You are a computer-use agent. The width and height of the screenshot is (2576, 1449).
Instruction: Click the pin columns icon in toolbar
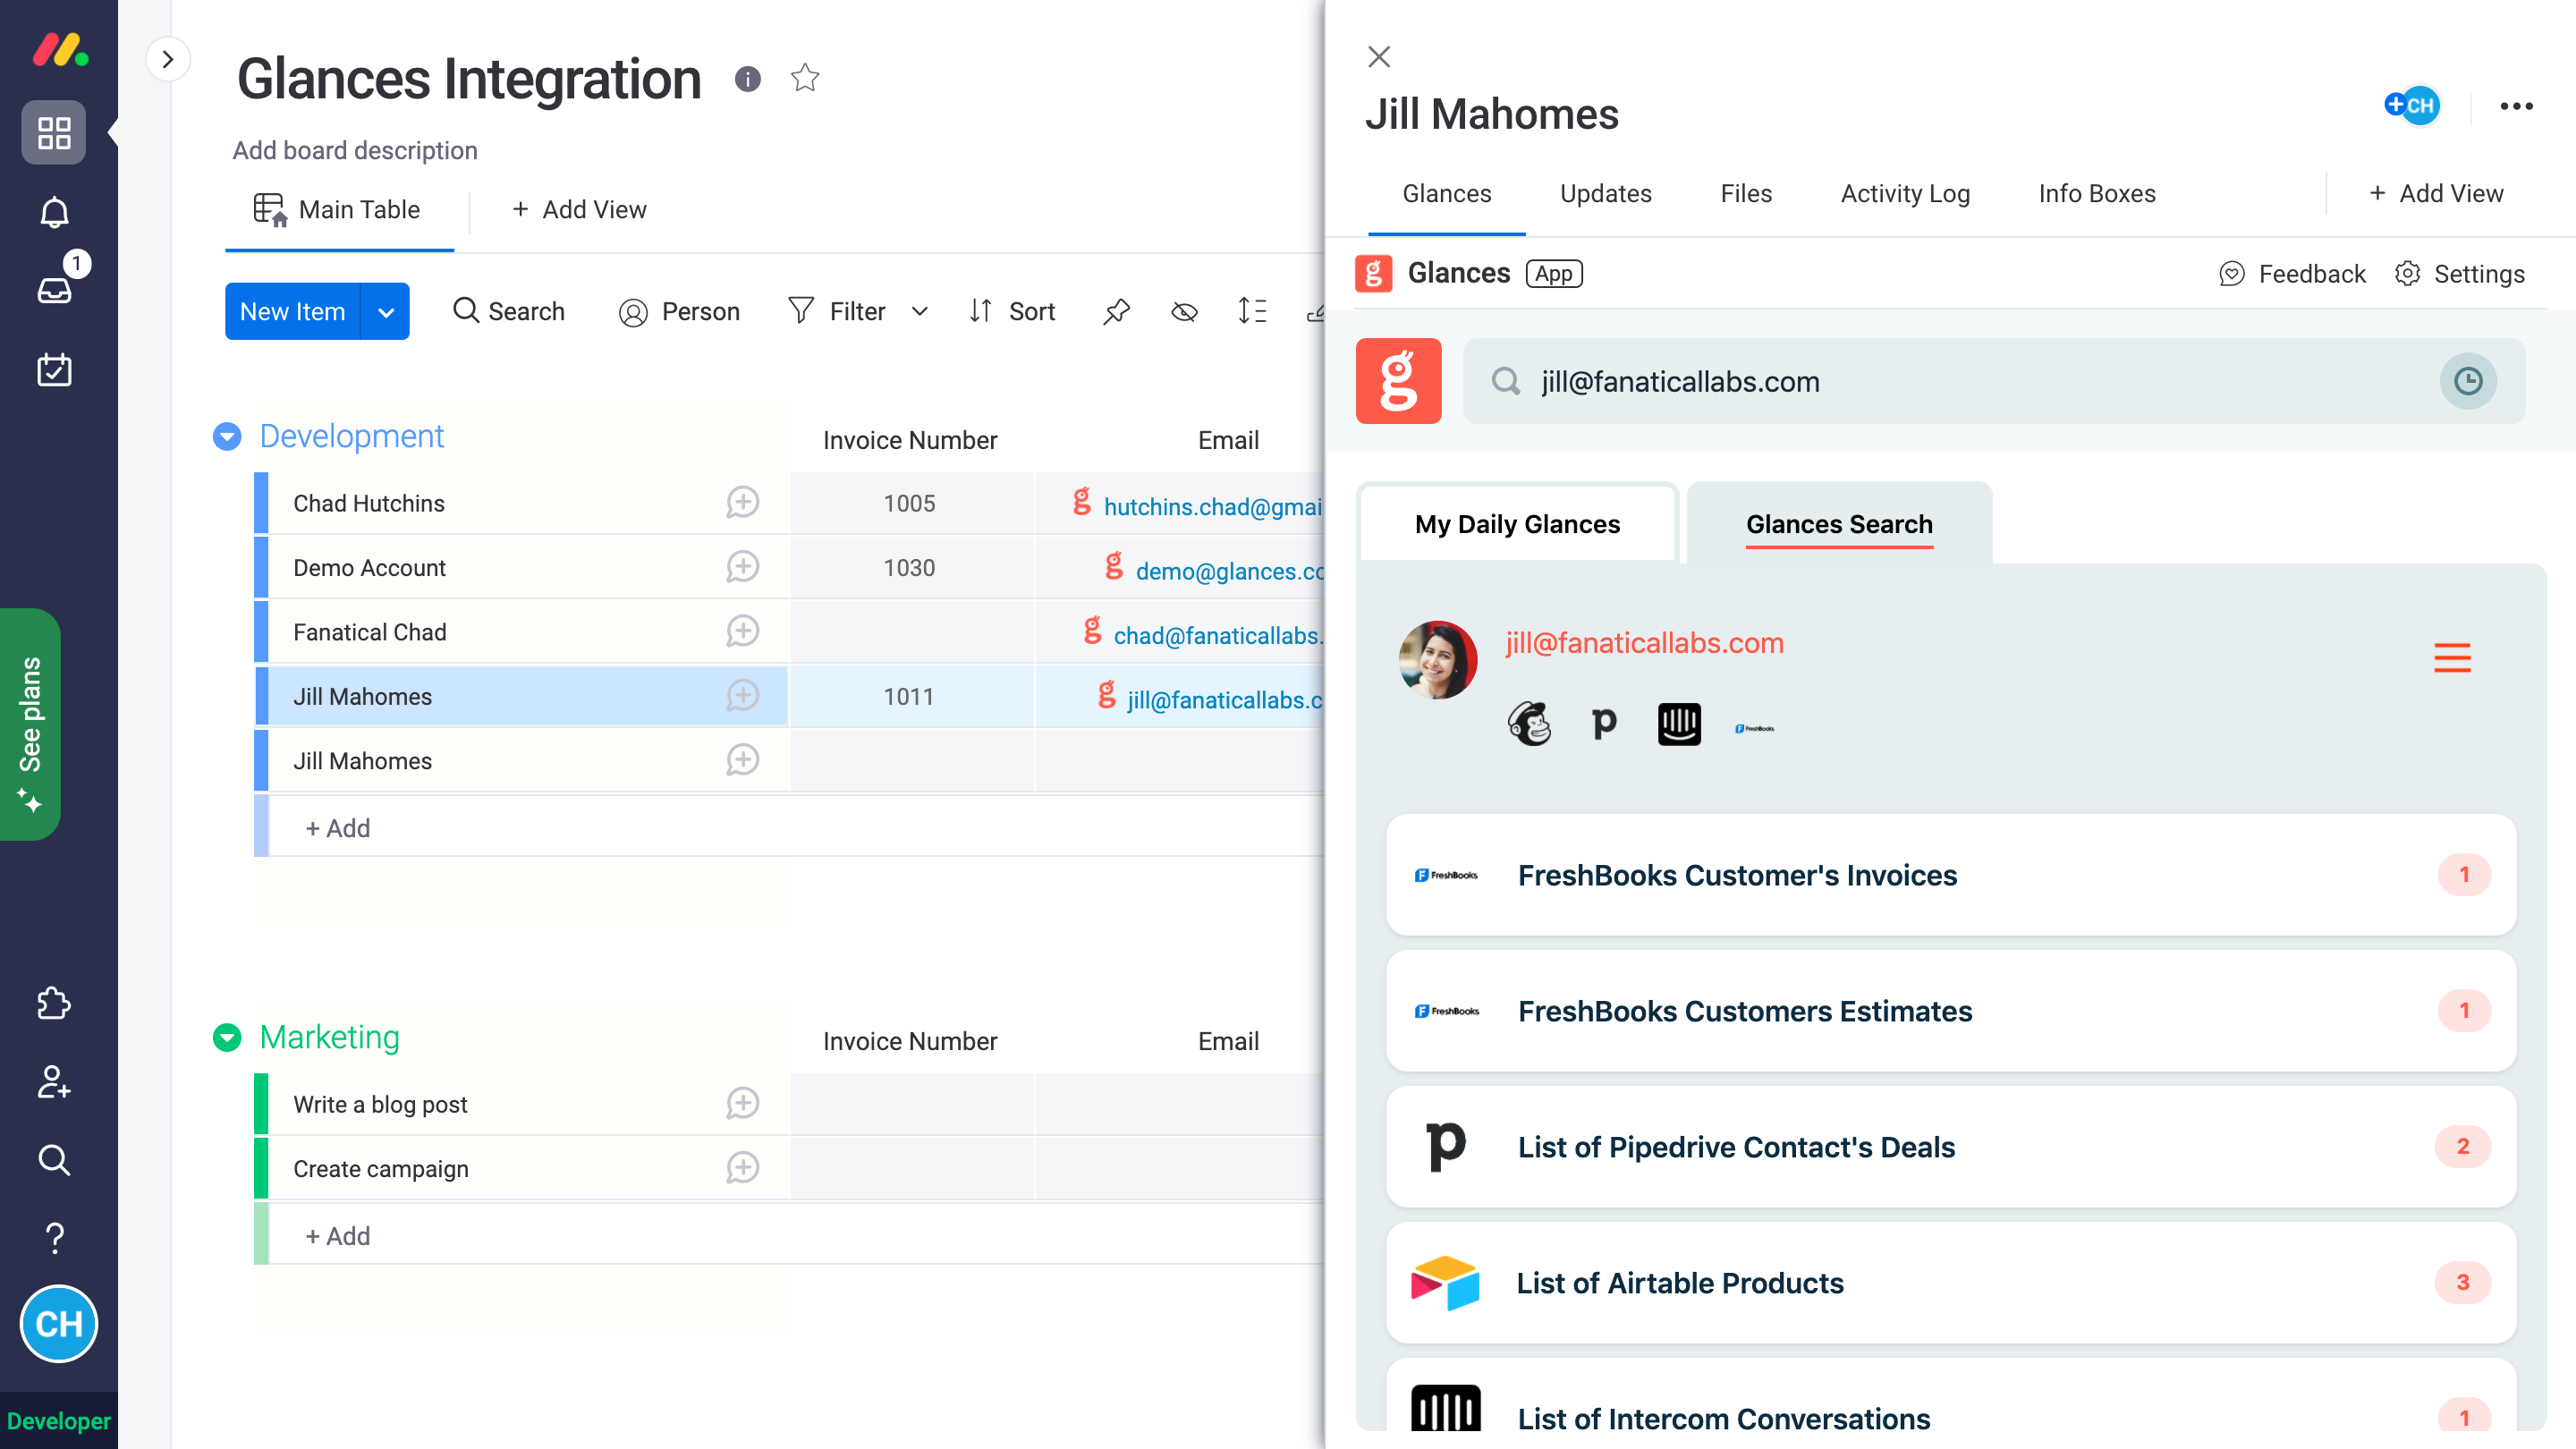tap(1116, 312)
